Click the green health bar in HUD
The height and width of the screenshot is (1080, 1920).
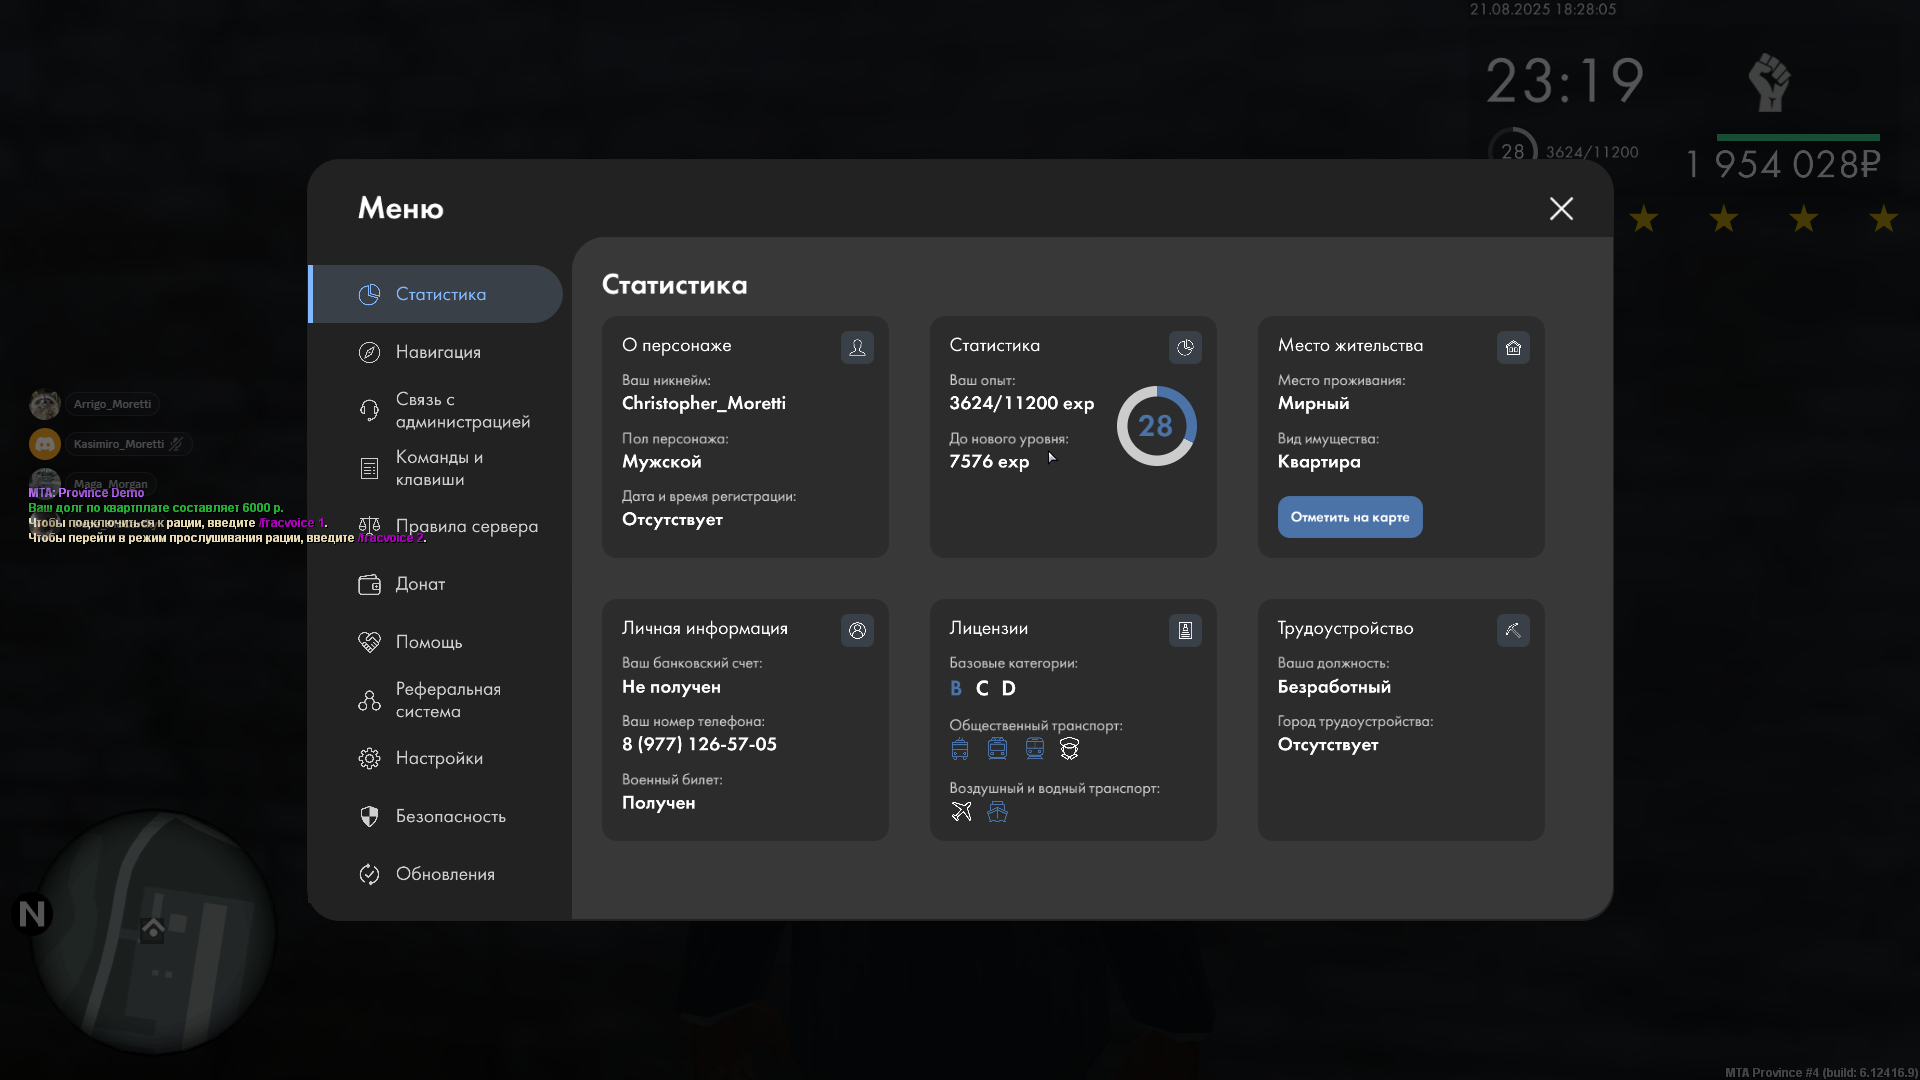tap(1798, 137)
